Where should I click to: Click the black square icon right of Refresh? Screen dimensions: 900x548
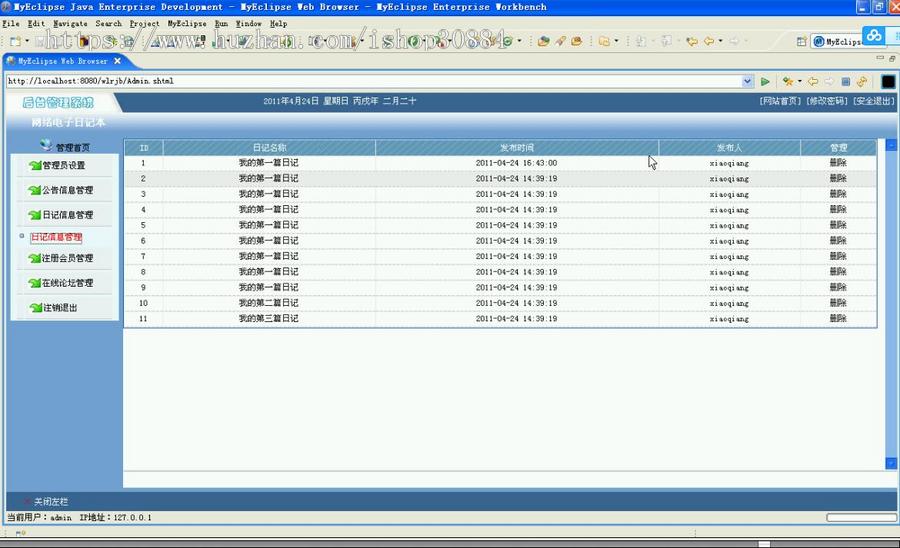click(x=888, y=81)
